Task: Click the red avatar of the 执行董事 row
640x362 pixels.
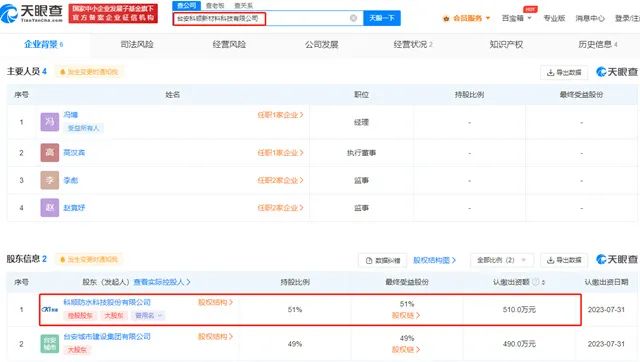Action: coord(50,153)
